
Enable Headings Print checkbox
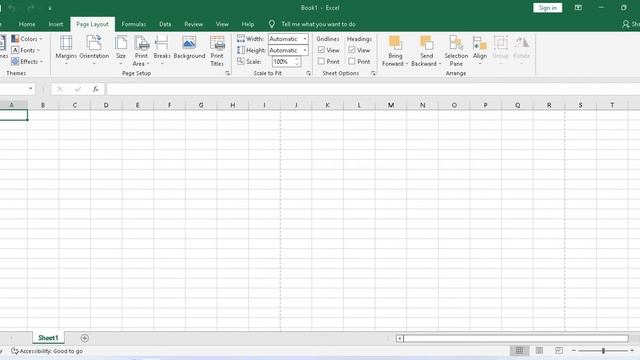click(x=352, y=61)
